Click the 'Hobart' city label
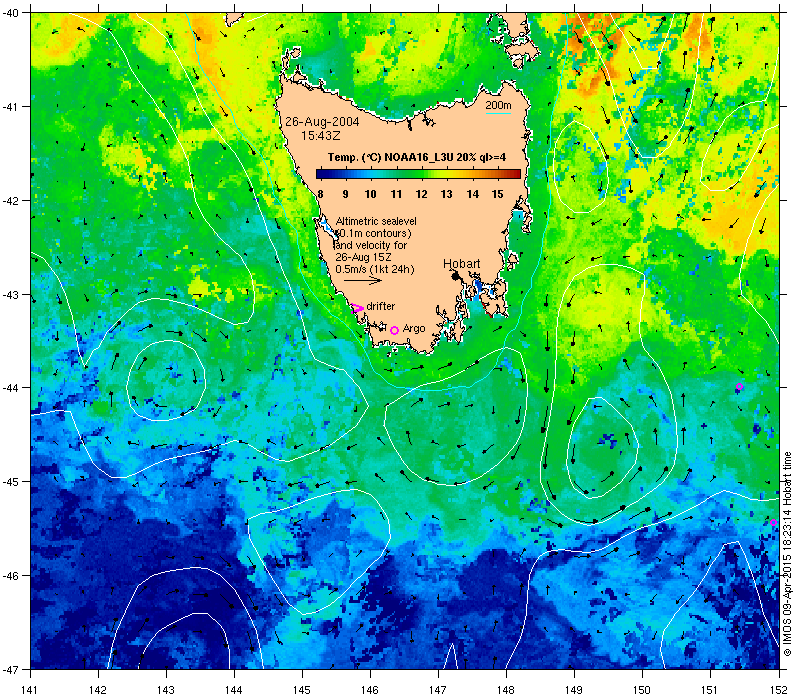Screen dimensions: 800x700 click(x=462, y=264)
